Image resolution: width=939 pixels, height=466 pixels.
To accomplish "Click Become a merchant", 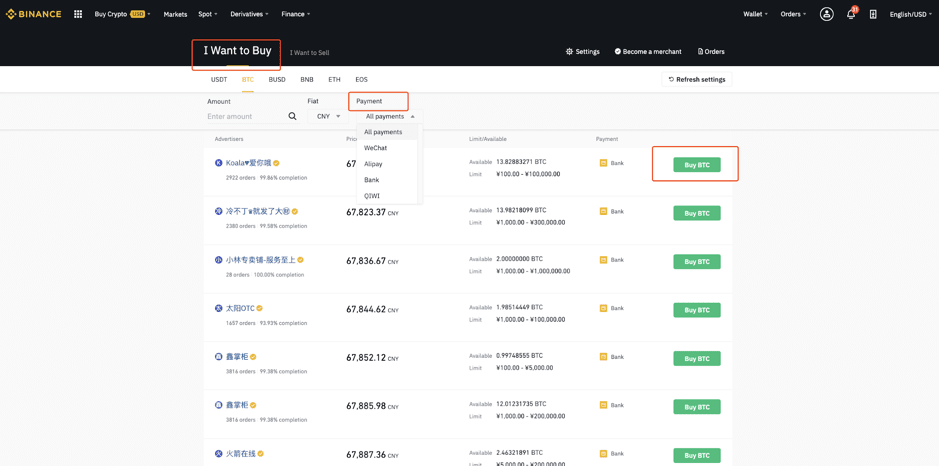I will 648,52.
